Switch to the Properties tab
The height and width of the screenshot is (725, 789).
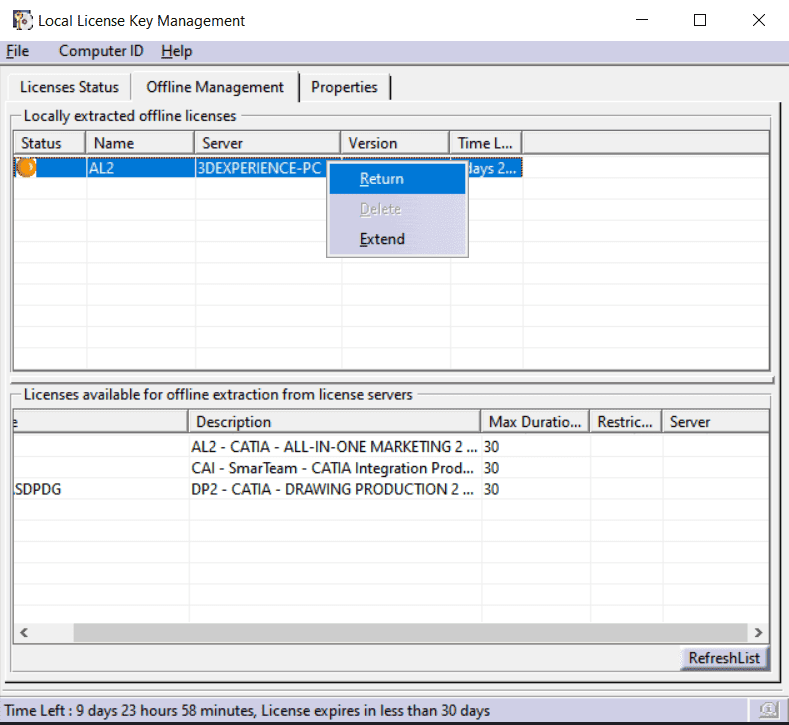pos(344,87)
